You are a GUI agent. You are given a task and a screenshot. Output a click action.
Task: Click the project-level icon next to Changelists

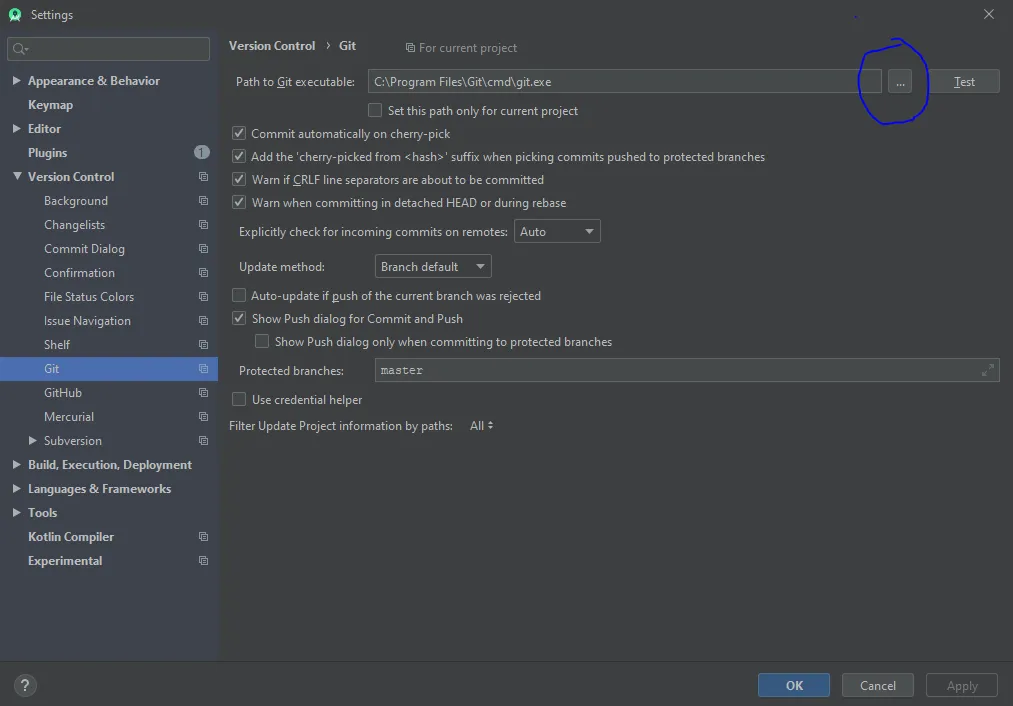[204, 225]
